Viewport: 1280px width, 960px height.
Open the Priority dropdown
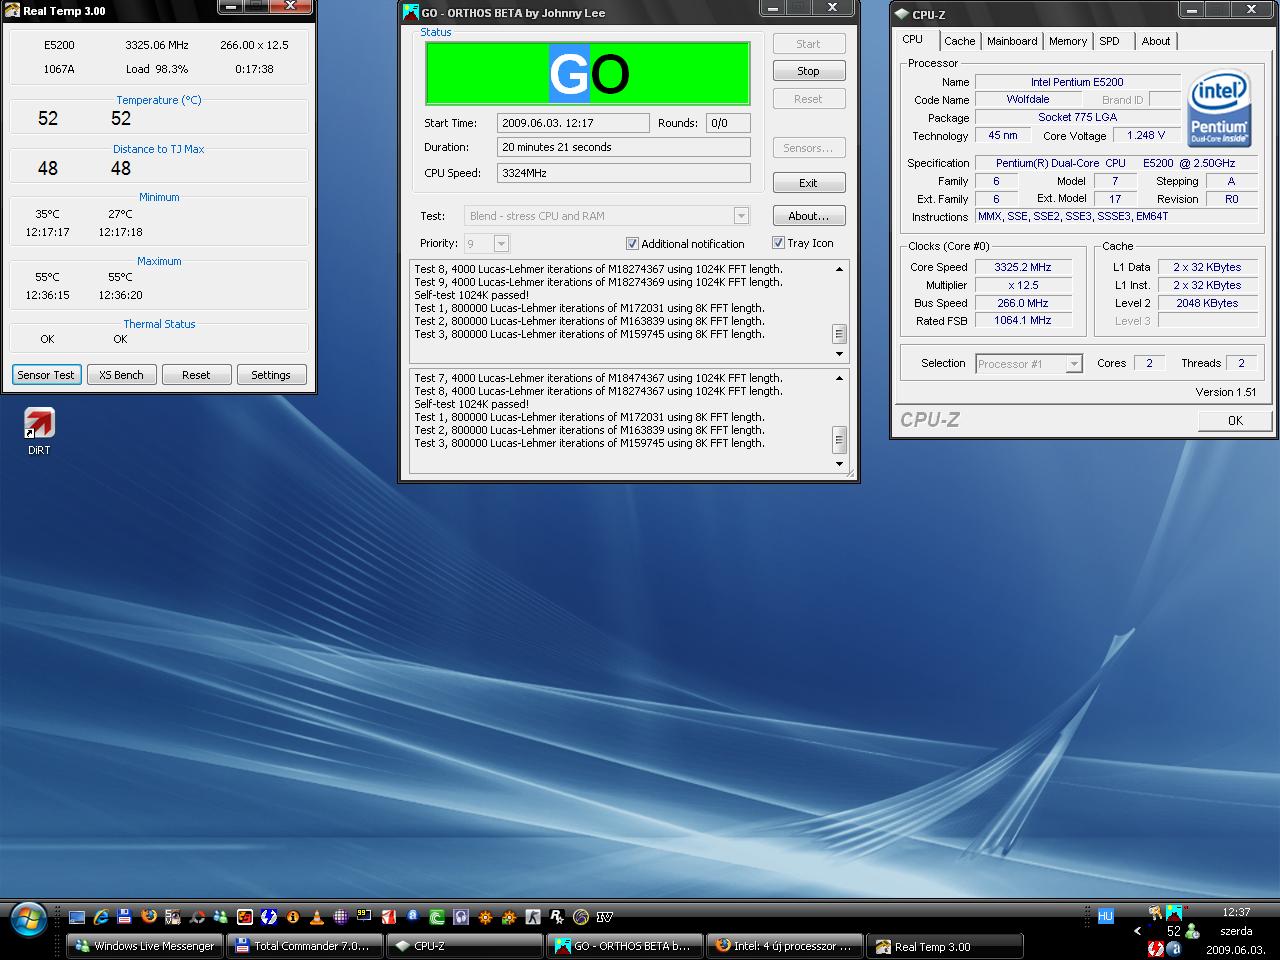point(501,244)
